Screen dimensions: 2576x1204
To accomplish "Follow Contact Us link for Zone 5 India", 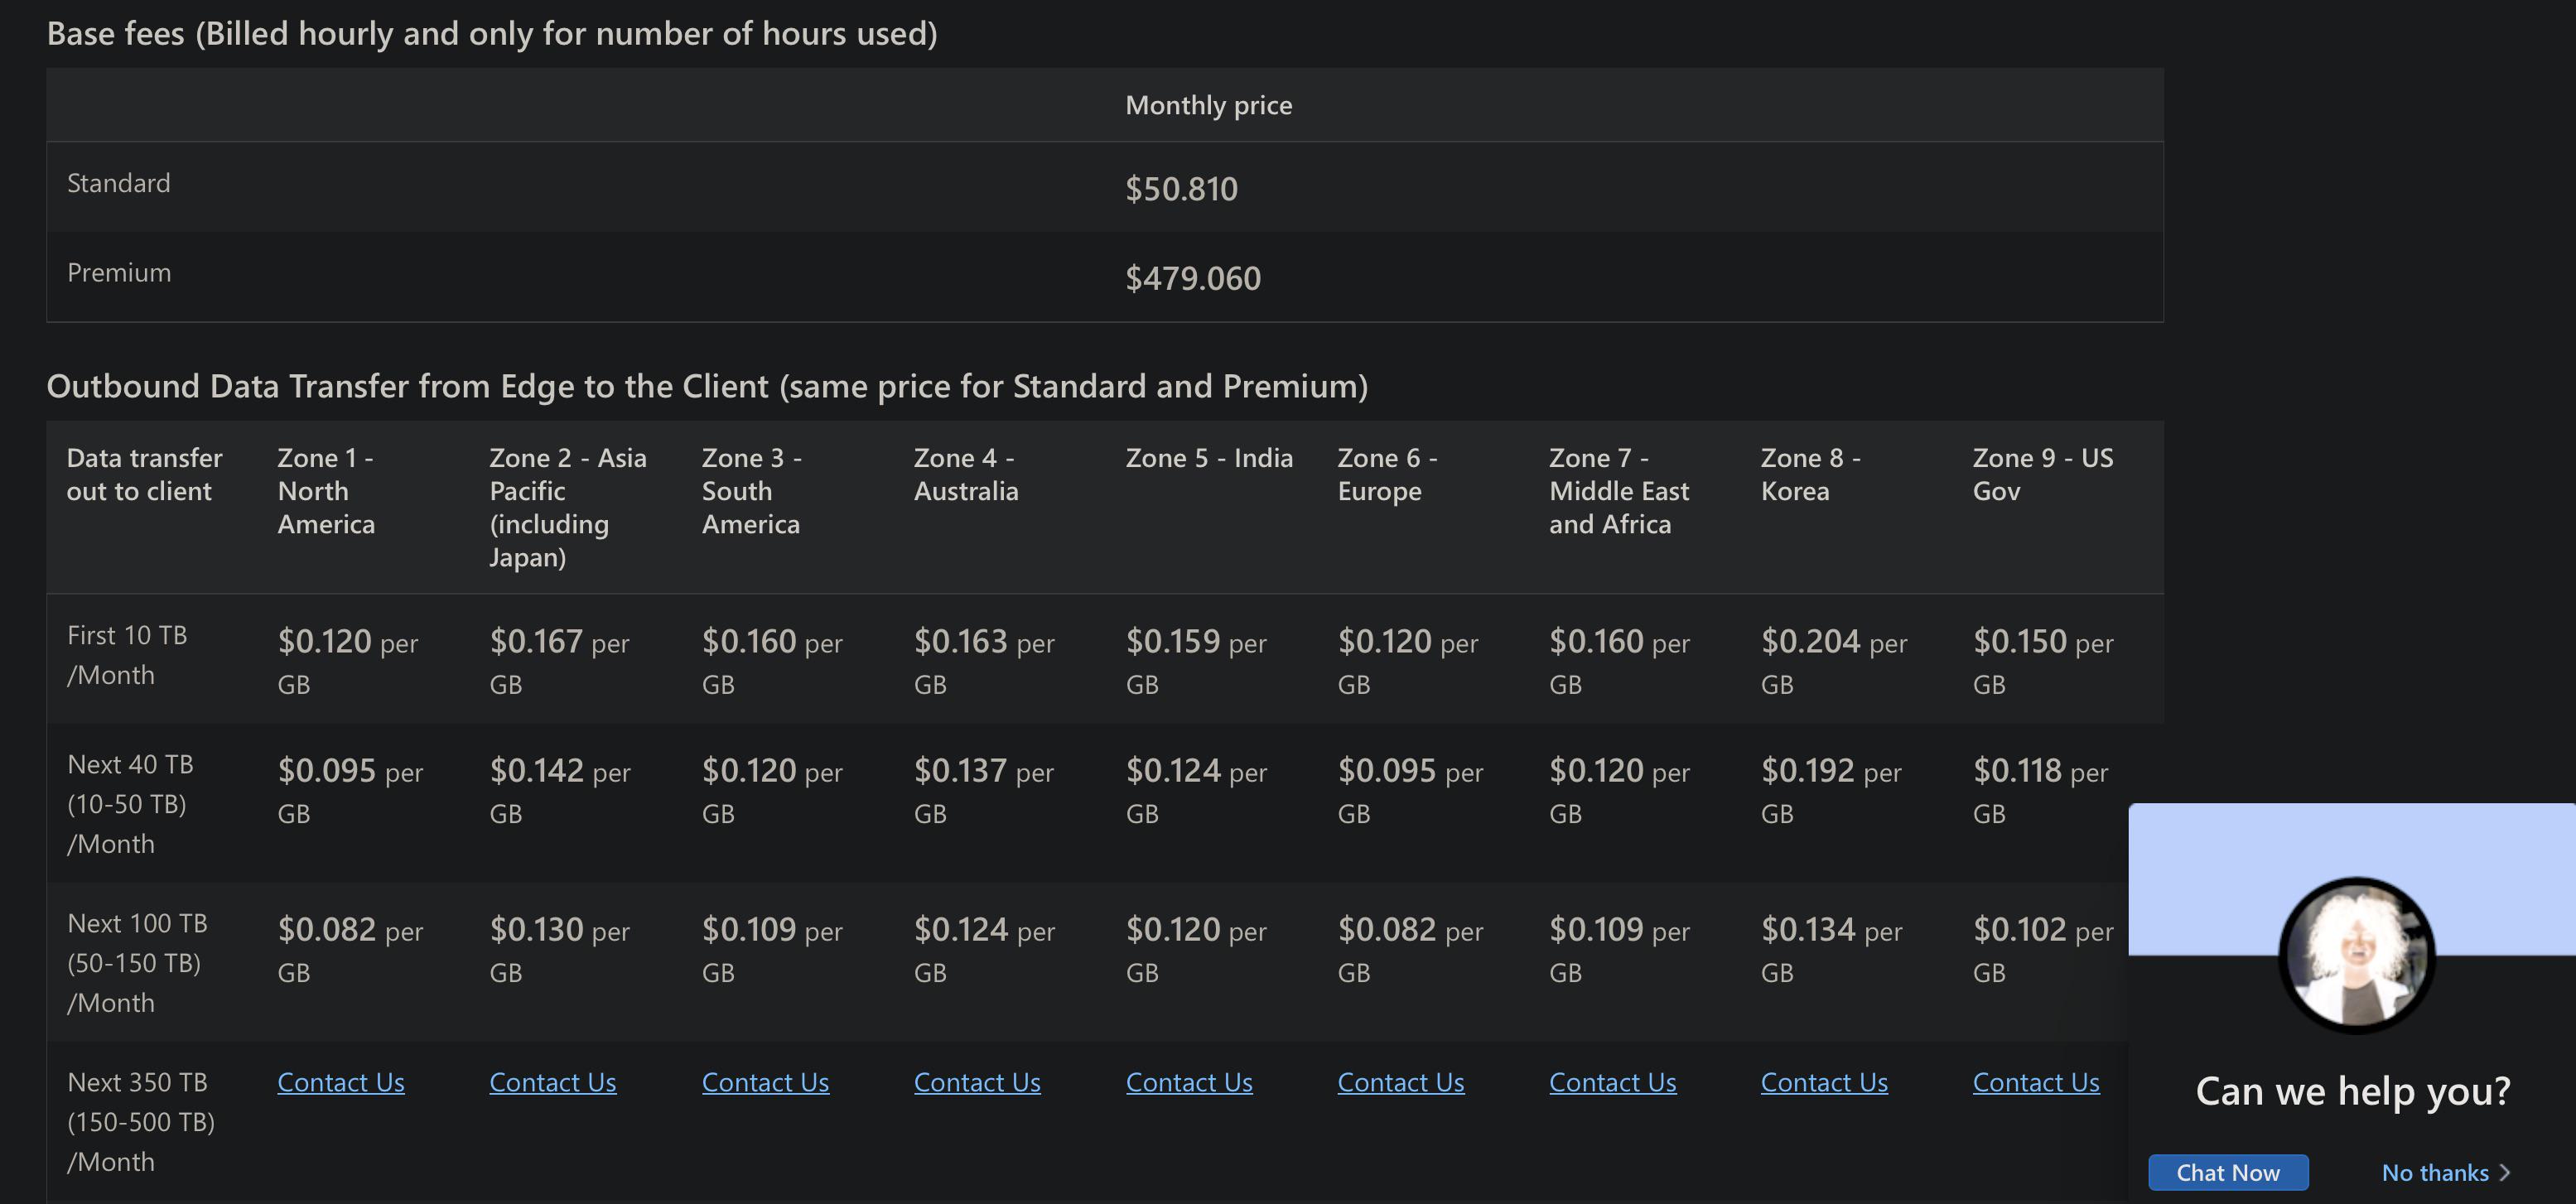I will click(1189, 1082).
